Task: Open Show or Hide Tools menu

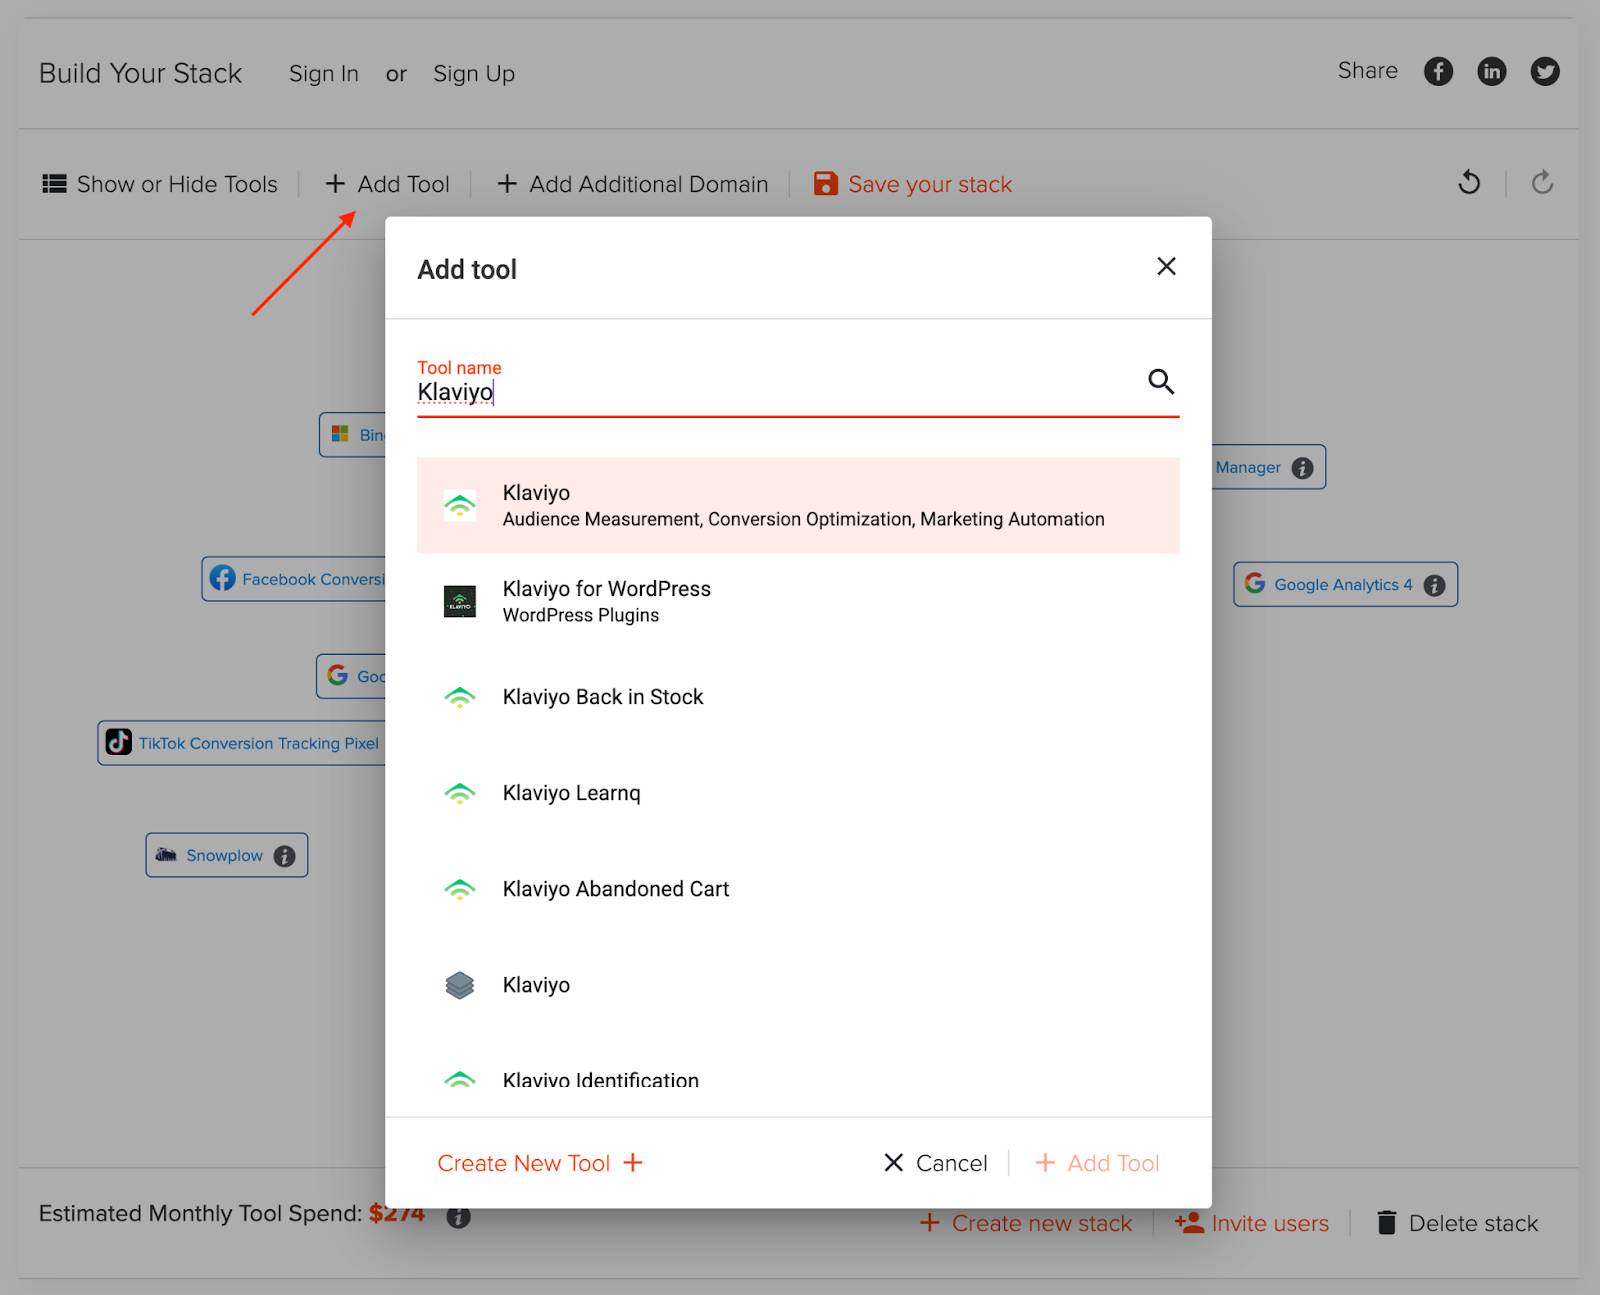Action: [x=160, y=184]
